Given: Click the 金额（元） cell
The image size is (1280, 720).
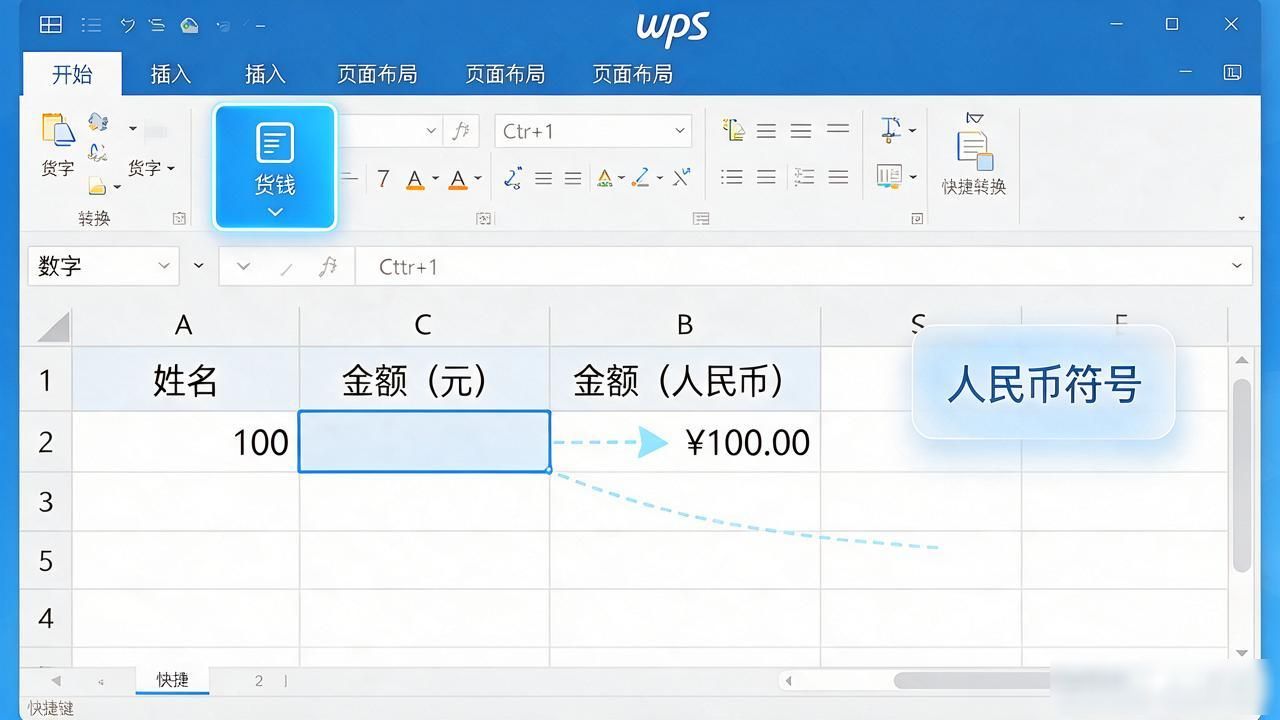Looking at the screenshot, I should 424,380.
